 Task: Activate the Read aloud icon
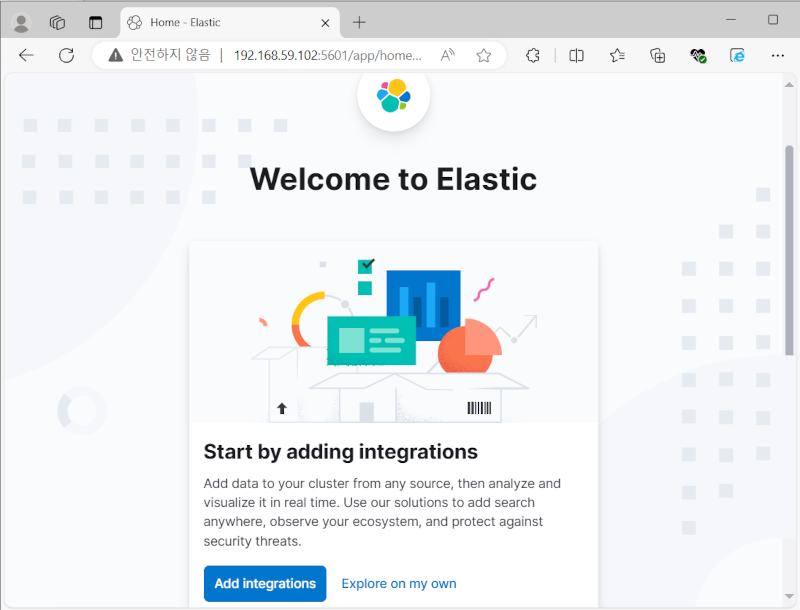[x=447, y=55]
